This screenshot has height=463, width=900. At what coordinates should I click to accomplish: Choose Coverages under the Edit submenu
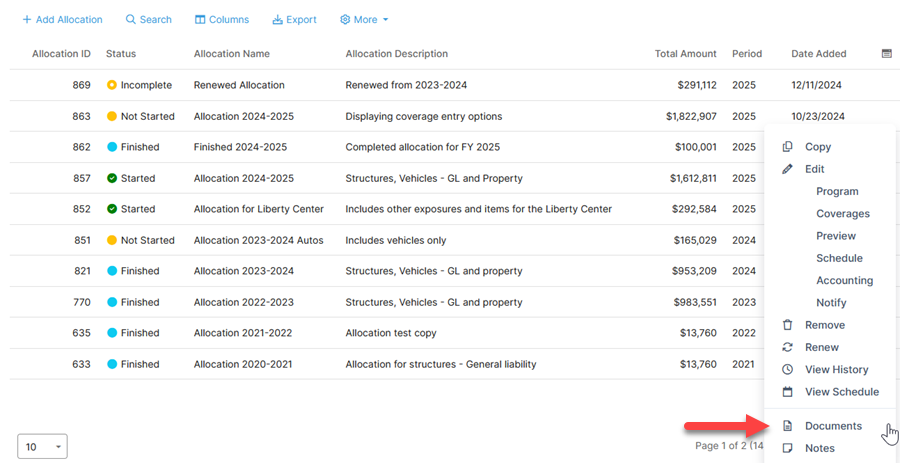click(x=842, y=214)
